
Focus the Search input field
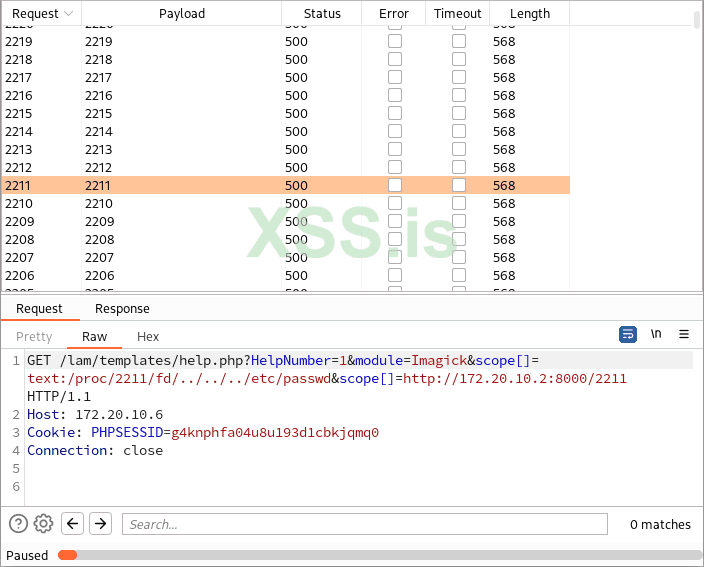tap(365, 524)
